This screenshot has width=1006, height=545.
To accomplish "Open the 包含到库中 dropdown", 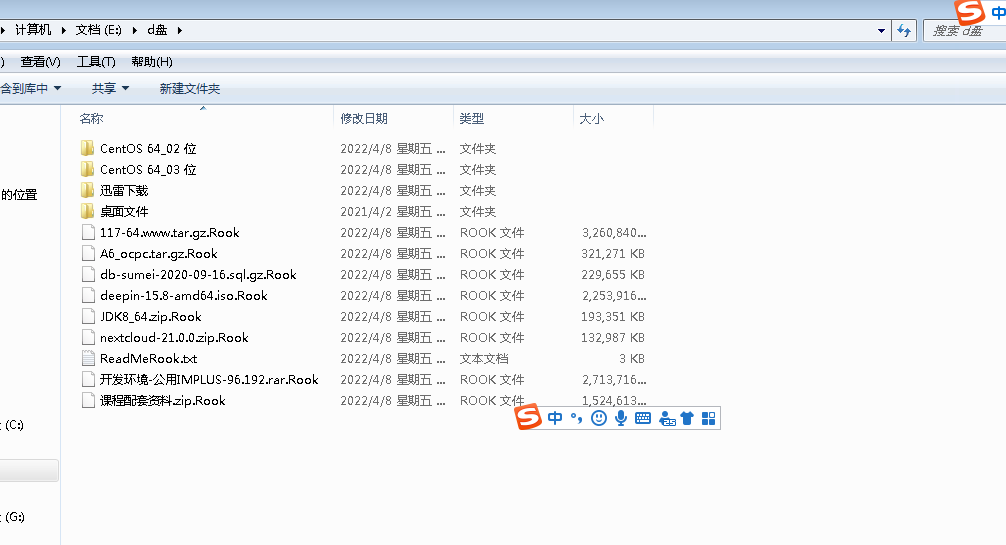I will (x=30, y=89).
